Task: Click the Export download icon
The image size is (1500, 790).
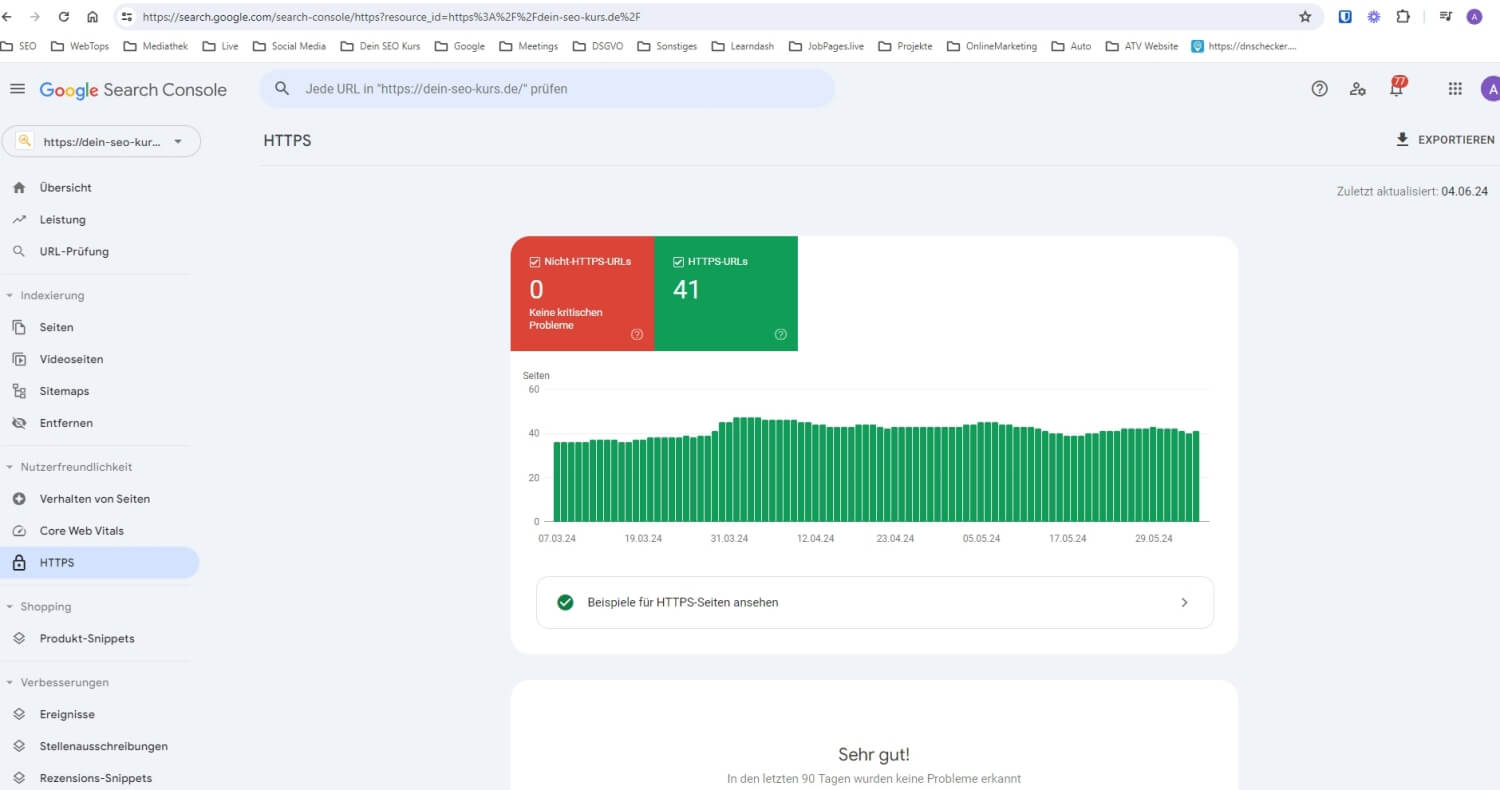Action: coord(1402,140)
